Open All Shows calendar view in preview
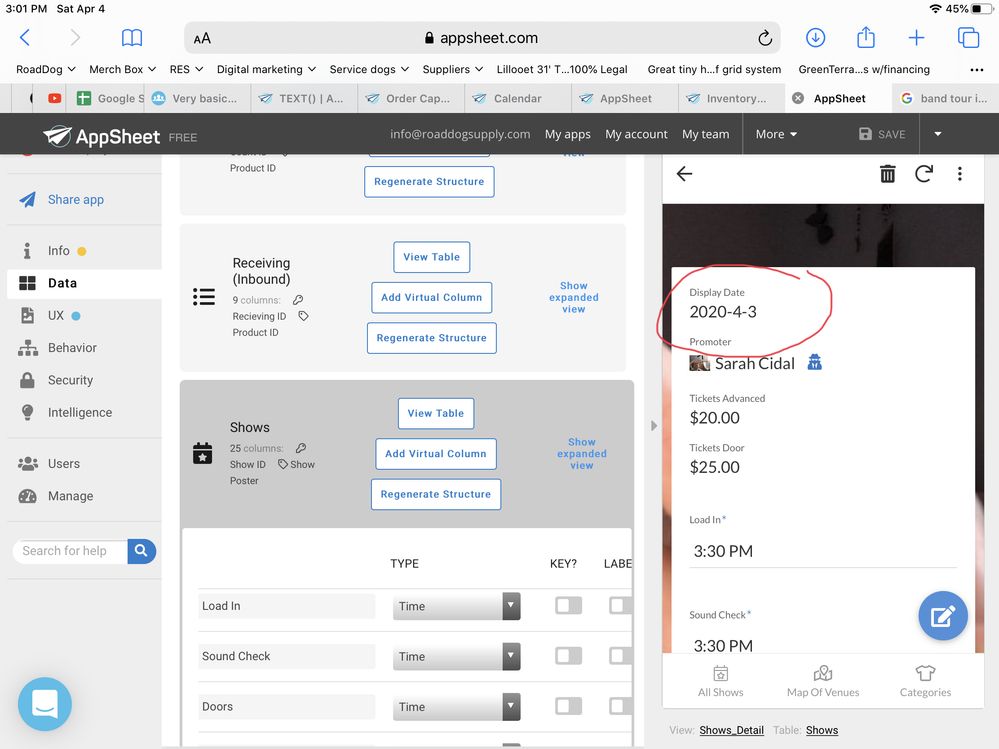 pos(721,681)
